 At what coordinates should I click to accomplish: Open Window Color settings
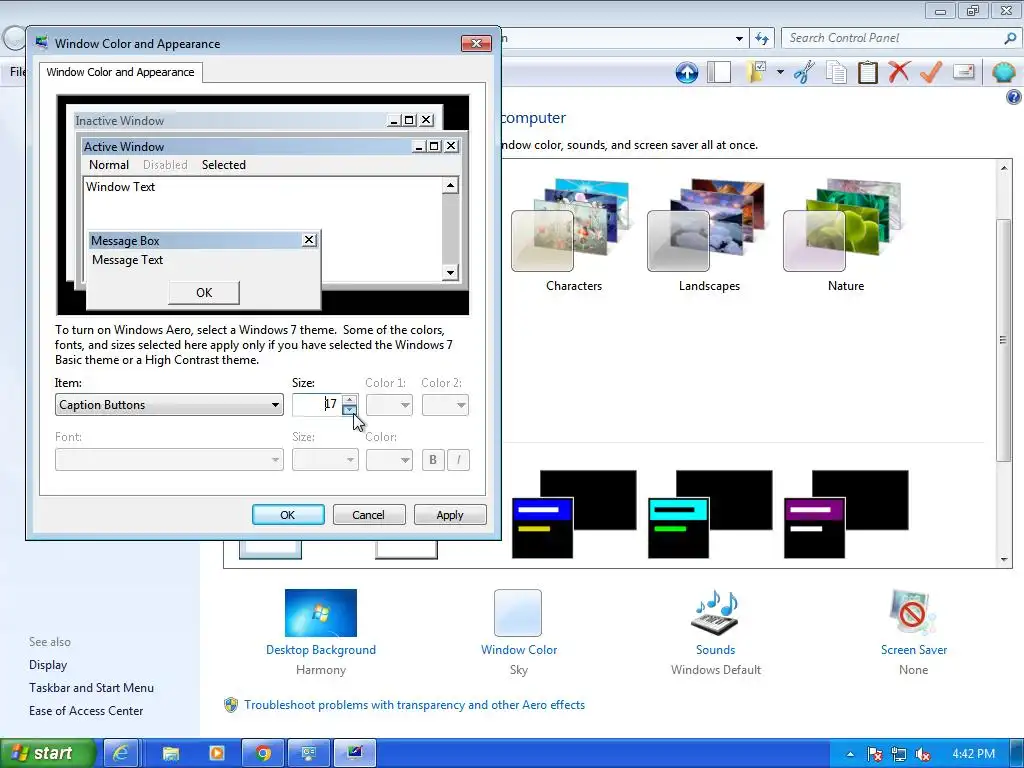(x=519, y=632)
